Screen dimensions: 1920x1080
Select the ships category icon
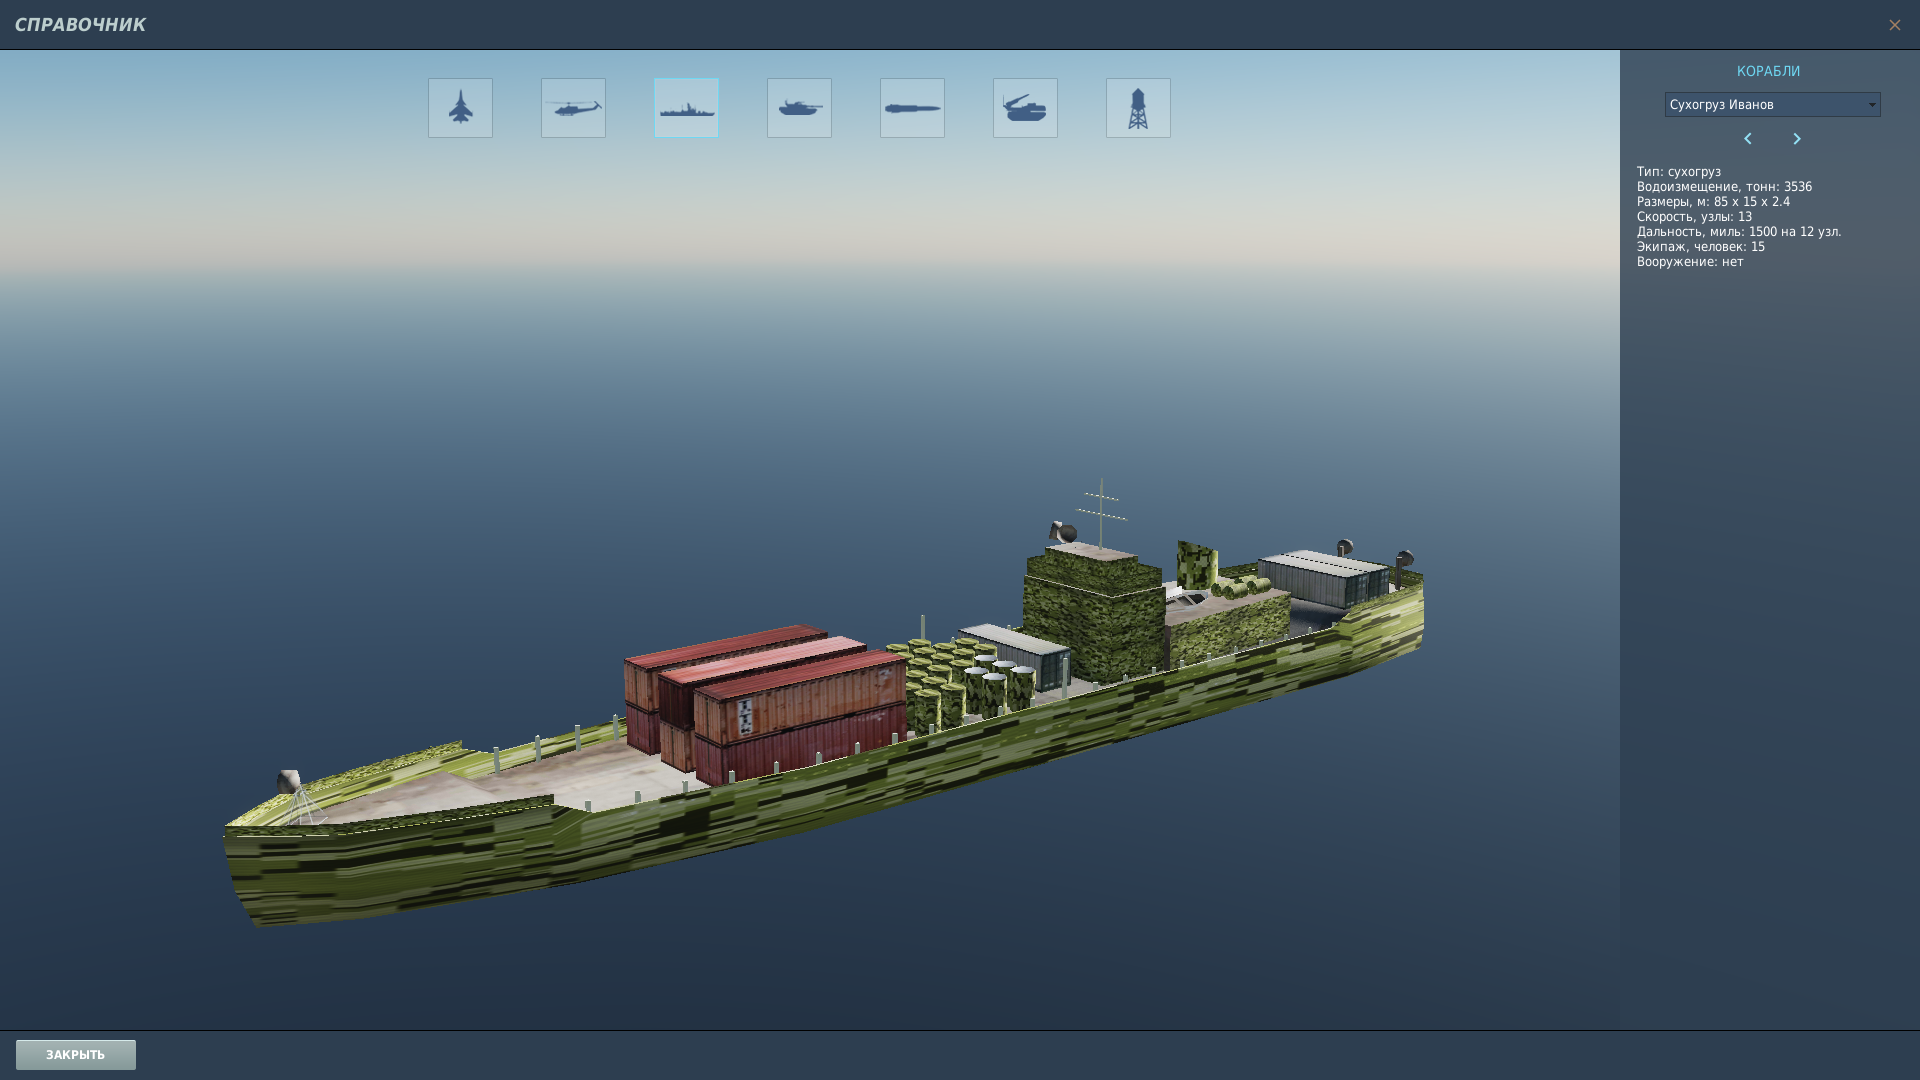tap(686, 108)
